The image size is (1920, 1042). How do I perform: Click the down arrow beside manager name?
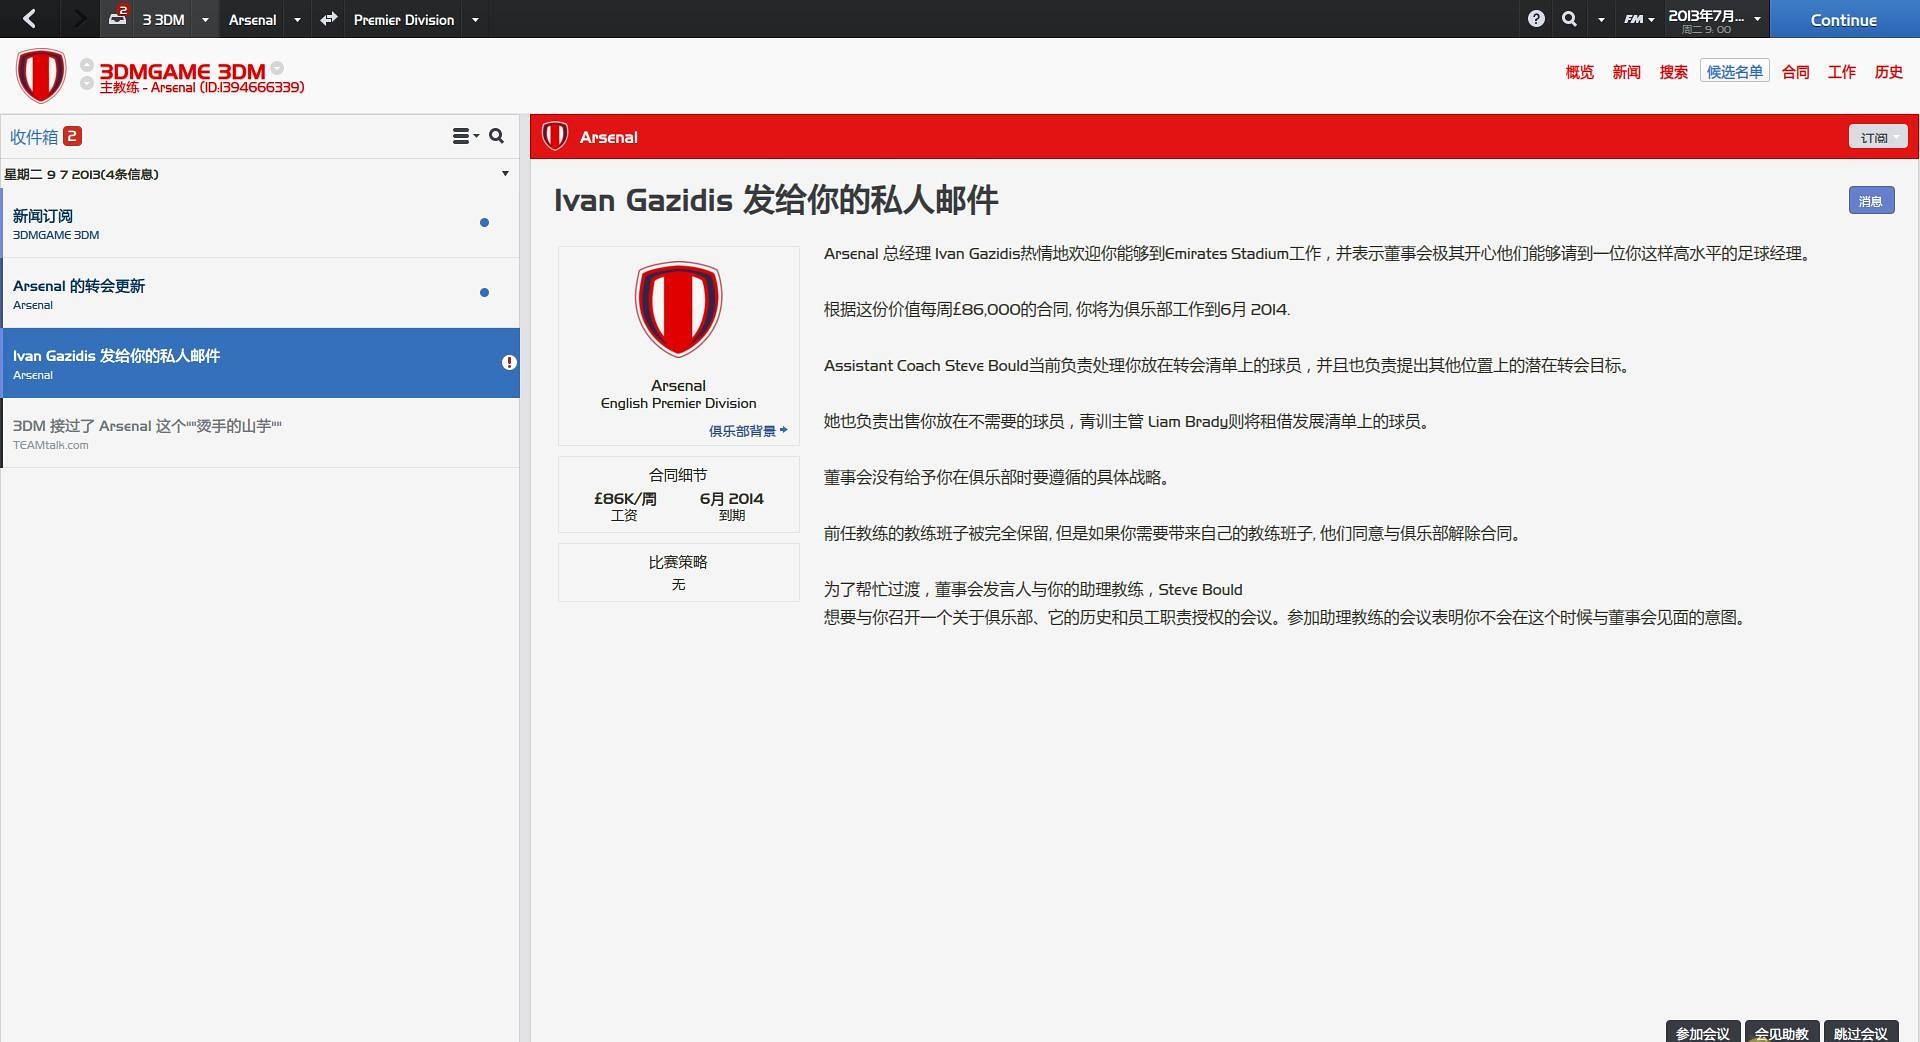point(87,84)
